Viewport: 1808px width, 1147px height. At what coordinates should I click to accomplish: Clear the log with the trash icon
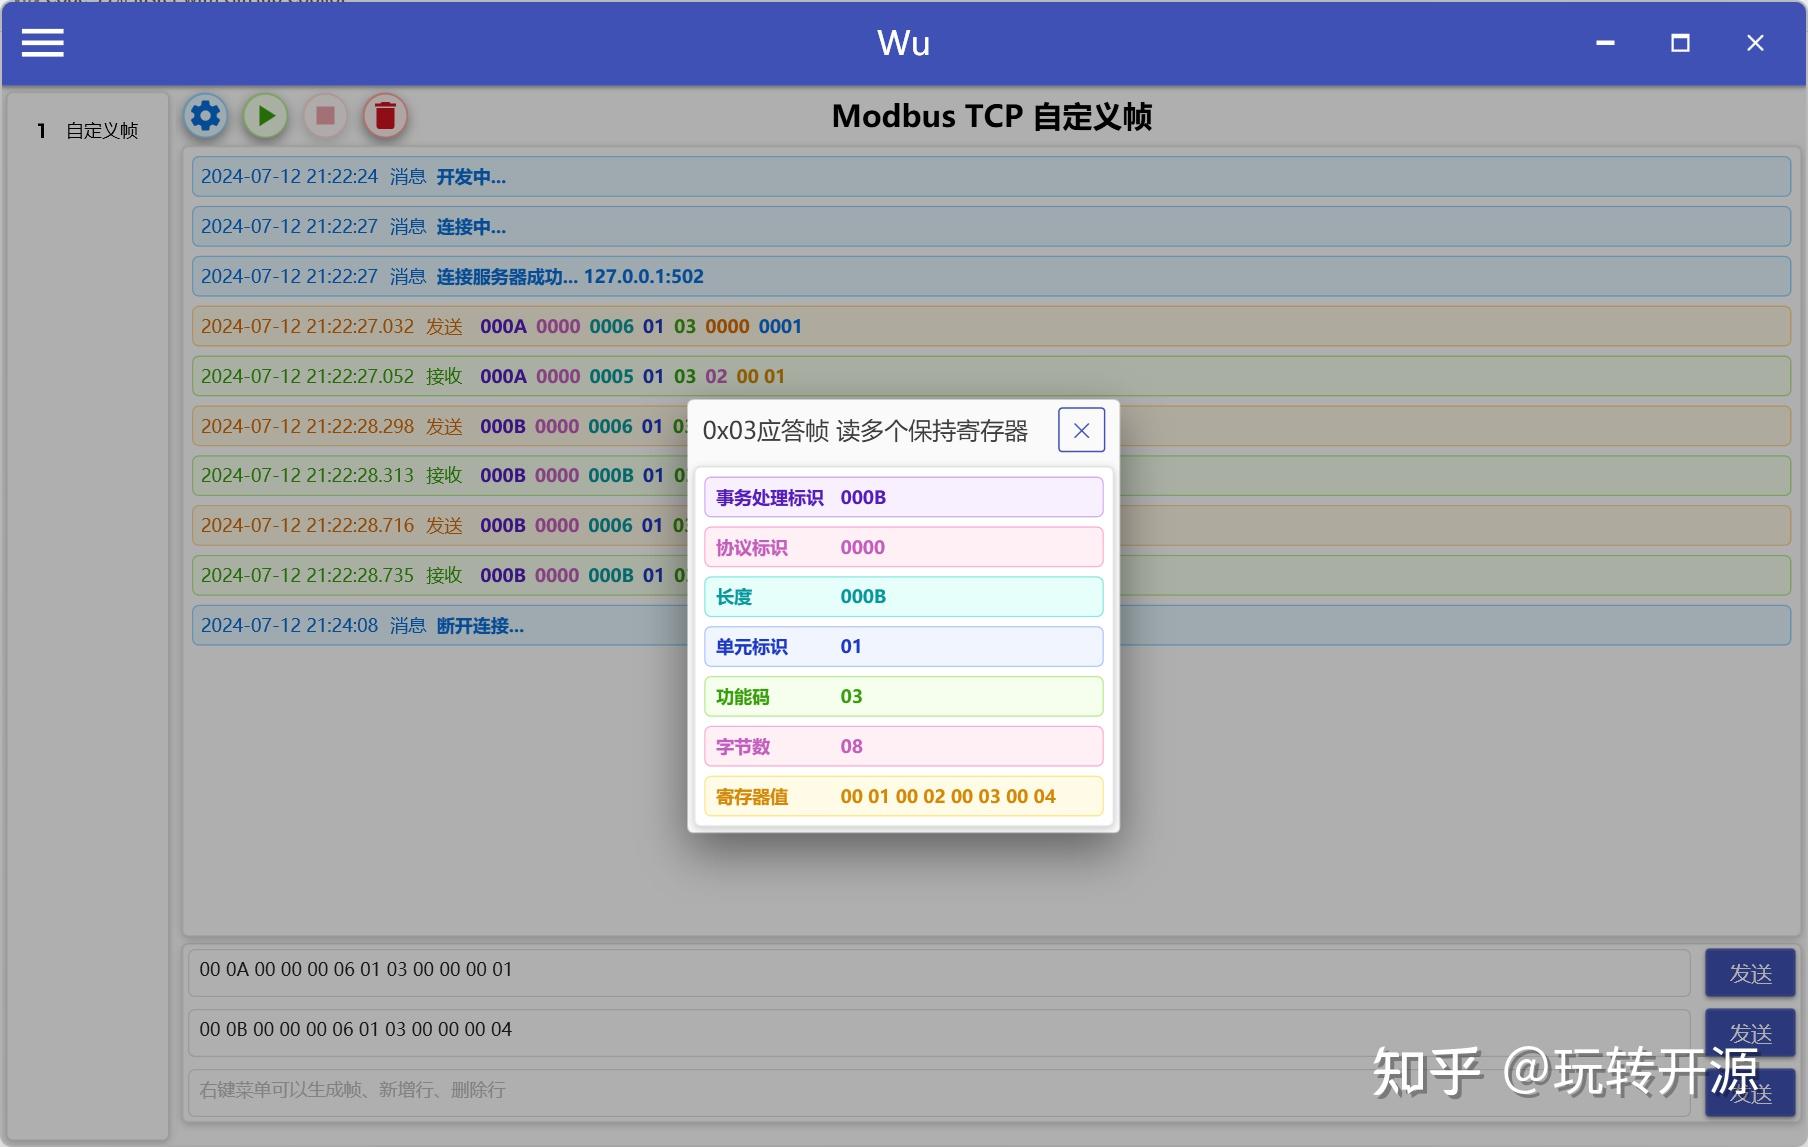pos(385,115)
